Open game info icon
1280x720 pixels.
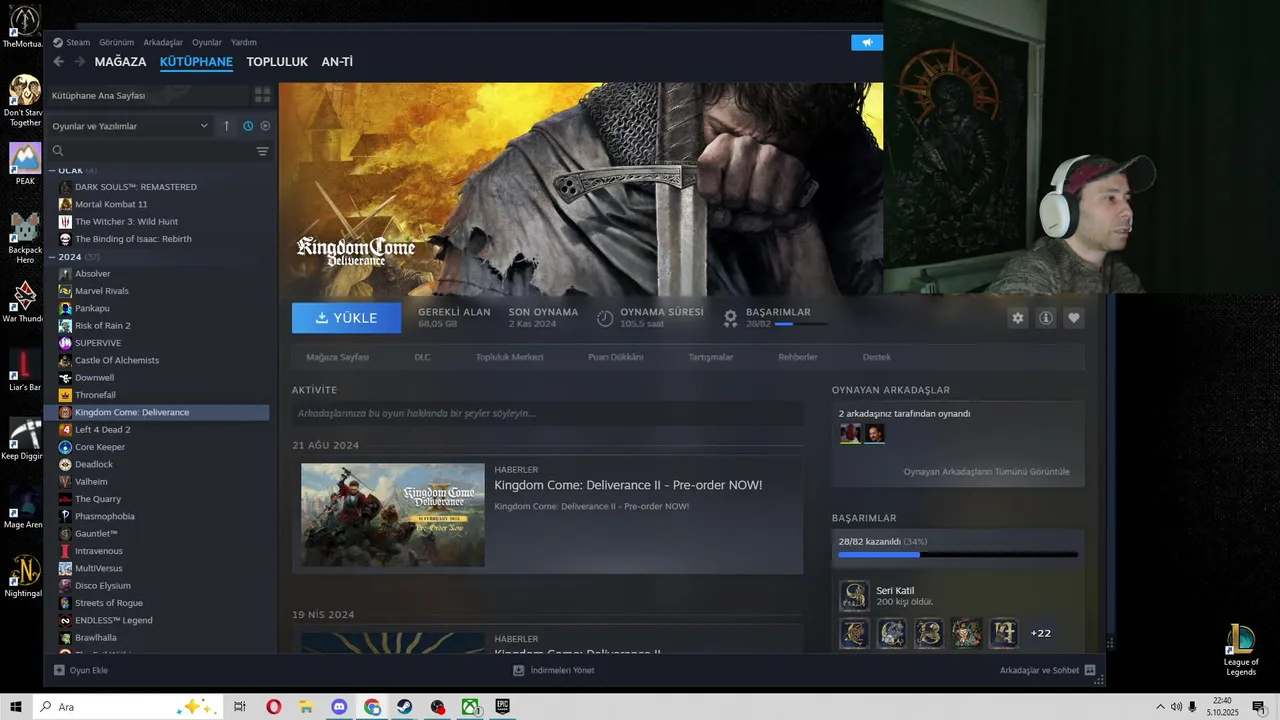[1046, 318]
